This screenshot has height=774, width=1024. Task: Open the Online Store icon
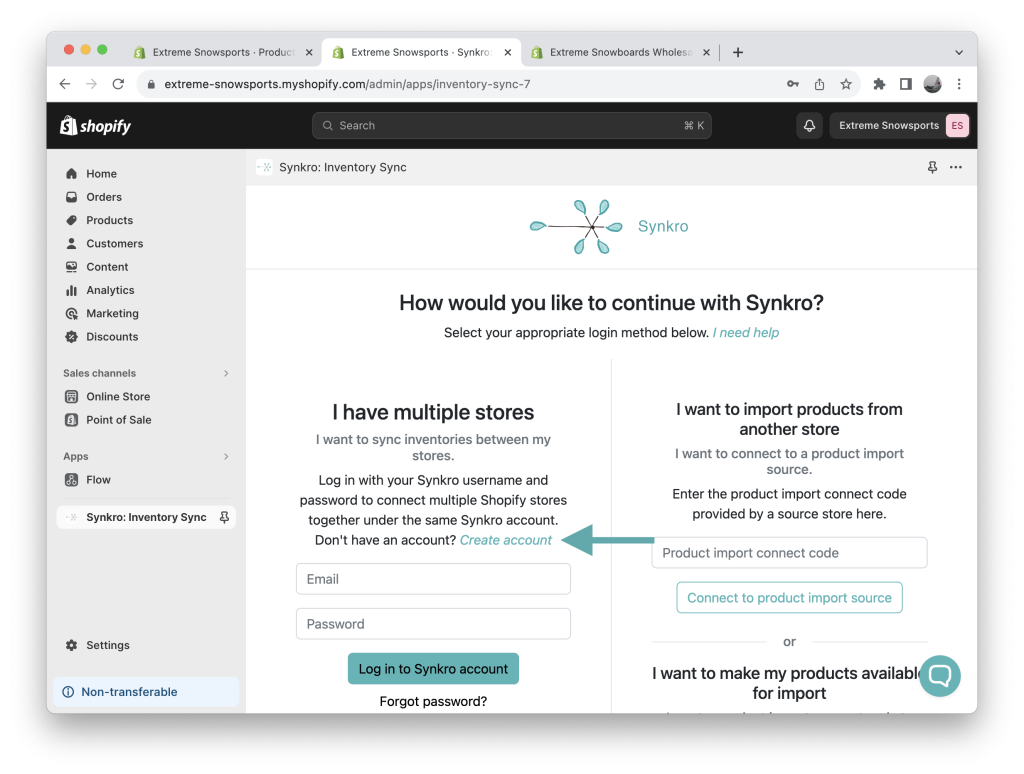click(x=71, y=396)
